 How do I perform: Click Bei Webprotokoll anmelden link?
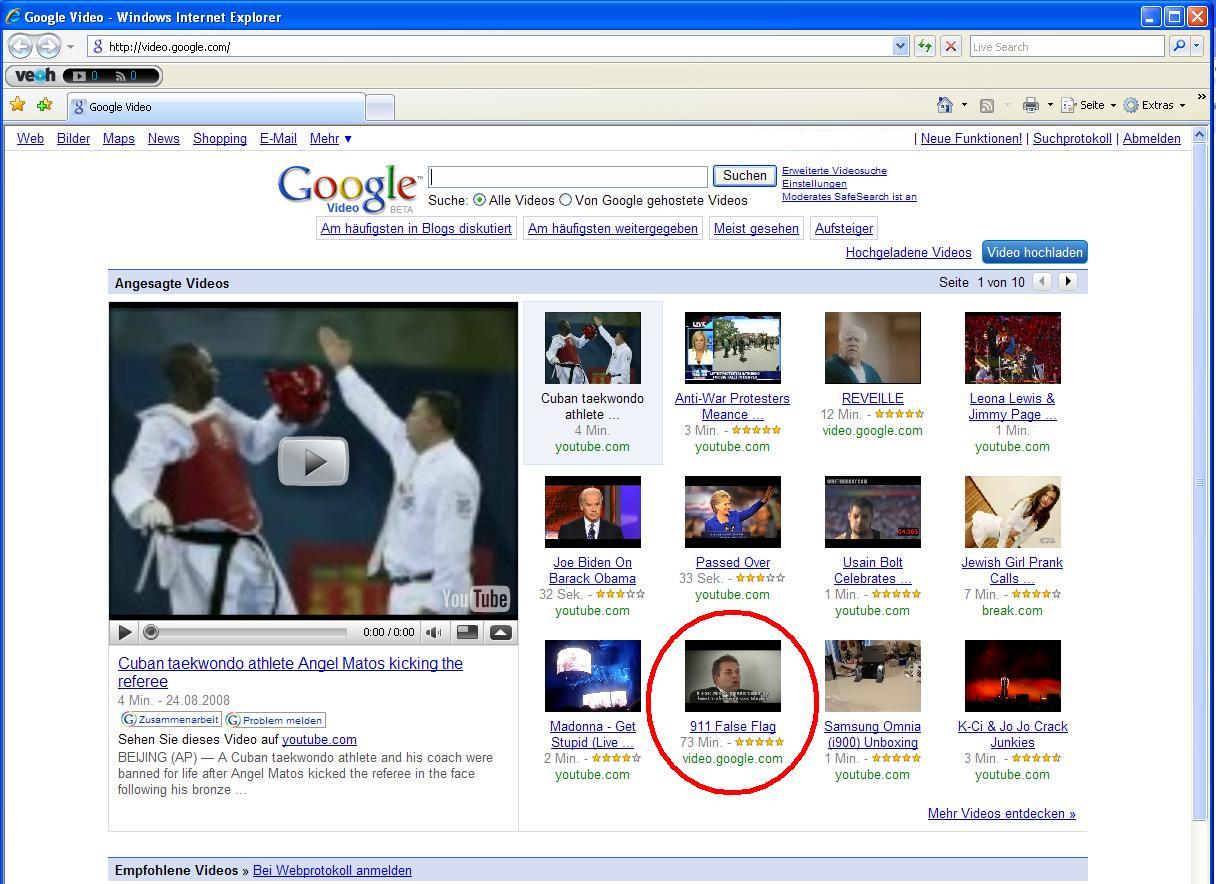(x=332, y=870)
